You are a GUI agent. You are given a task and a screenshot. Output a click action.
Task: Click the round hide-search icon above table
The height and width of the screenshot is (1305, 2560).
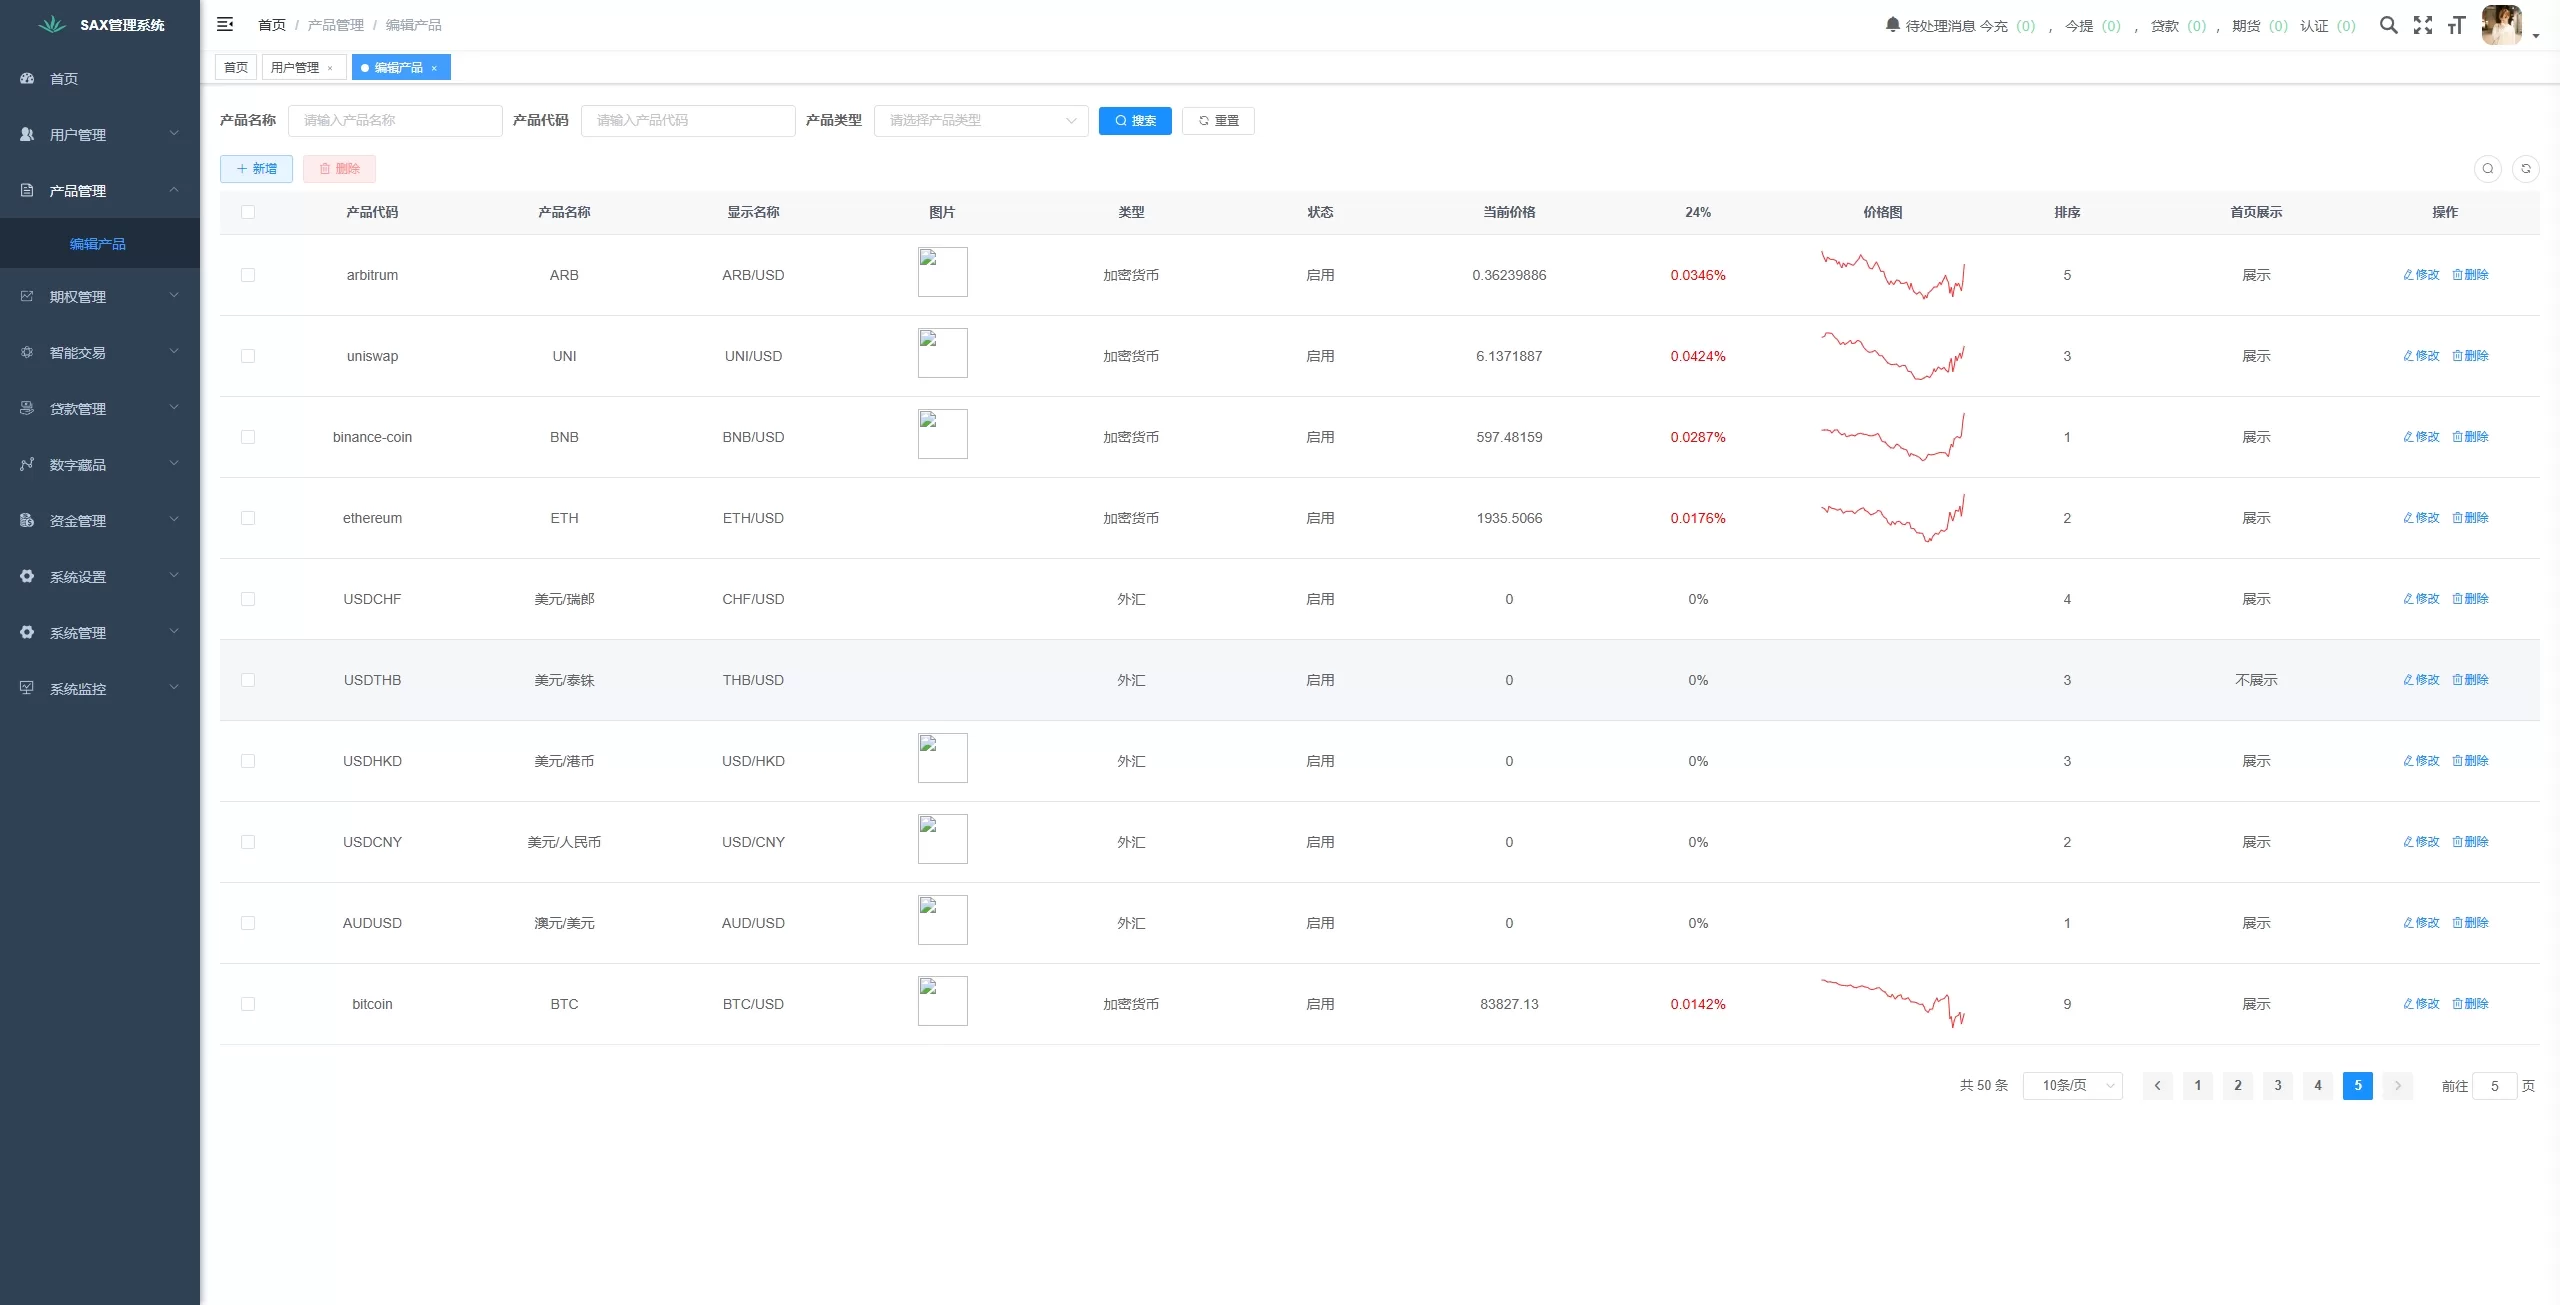2487,169
